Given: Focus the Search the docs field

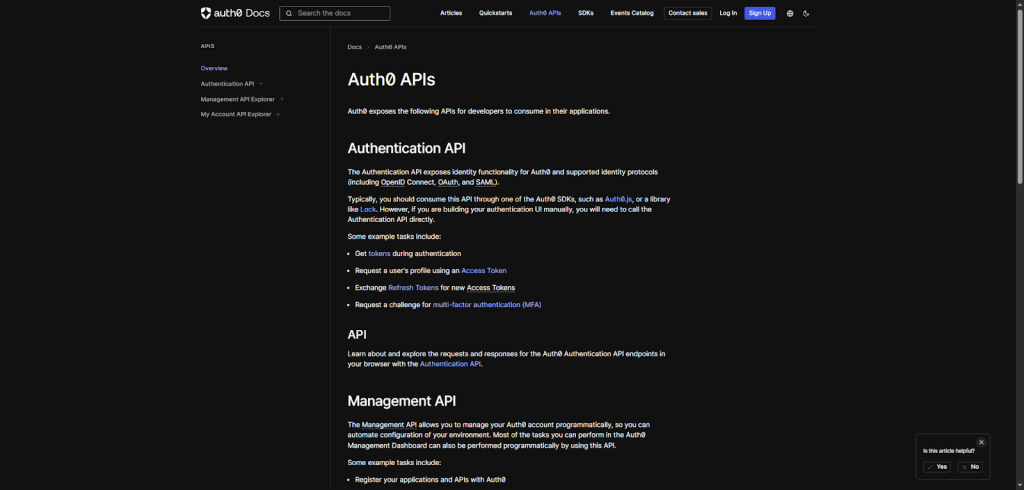Looking at the screenshot, I should pyautogui.click(x=340, y=13).
